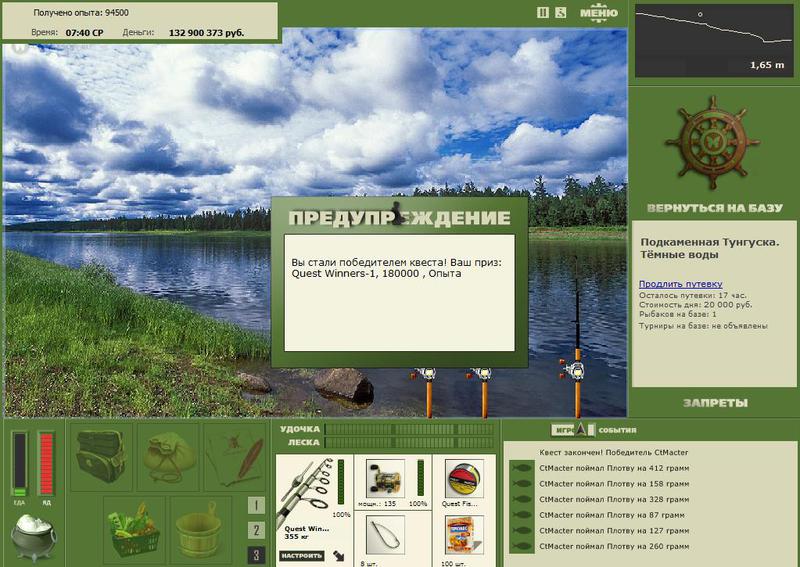Image resolution: width=800 pixels, height=567 pixels.
Task: Click the ЕДА food level bar
Action: coord(20,463)
